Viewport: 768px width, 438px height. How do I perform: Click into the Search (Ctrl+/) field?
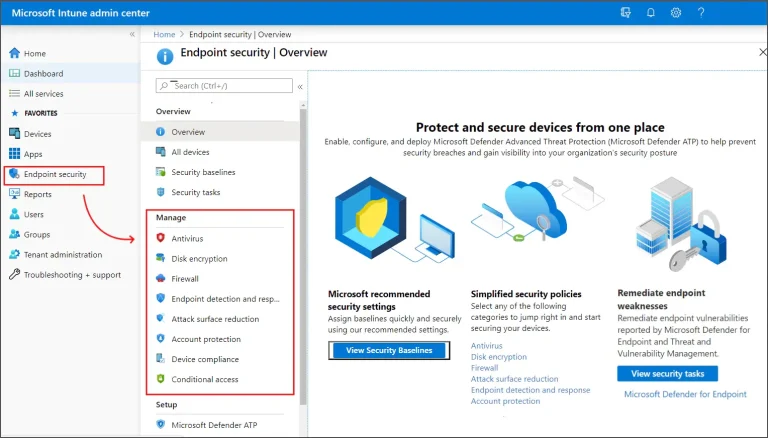click(x=224, y=86)
